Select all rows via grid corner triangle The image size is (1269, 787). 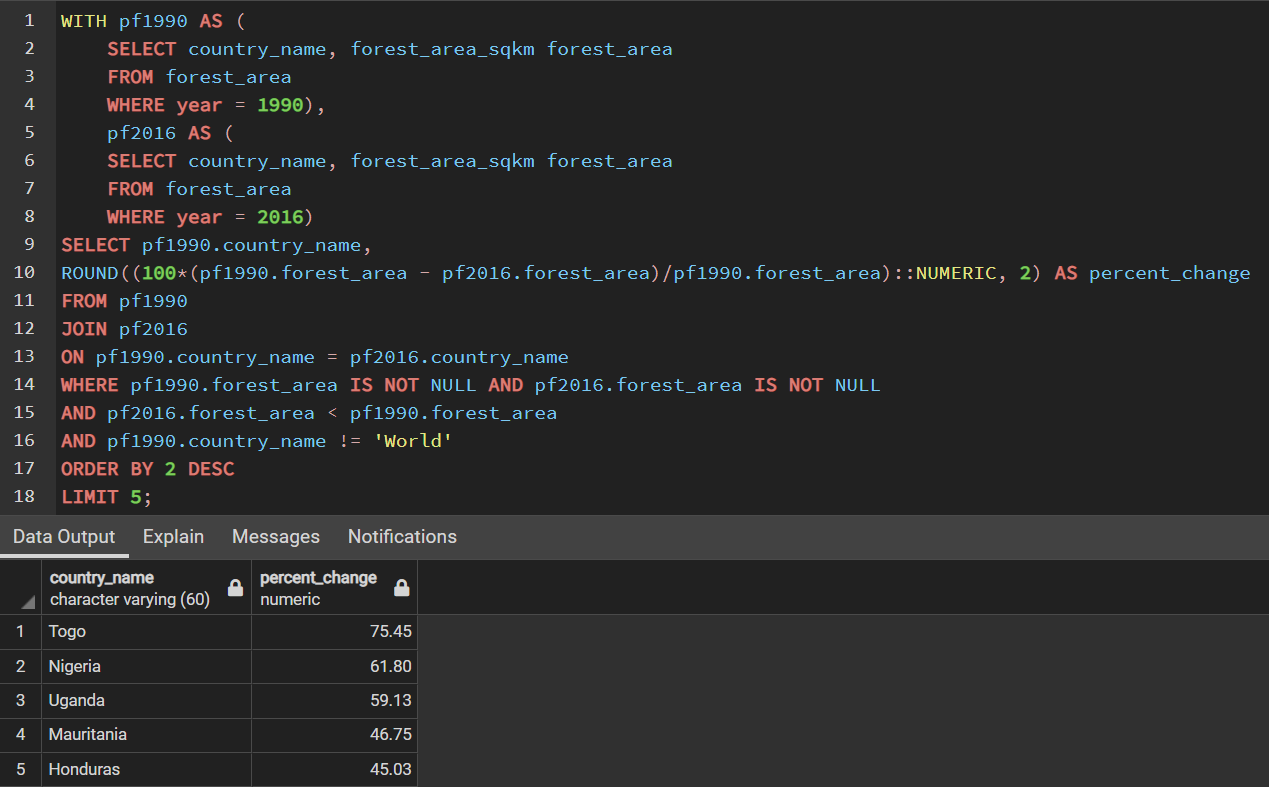[x=27, y=602]
